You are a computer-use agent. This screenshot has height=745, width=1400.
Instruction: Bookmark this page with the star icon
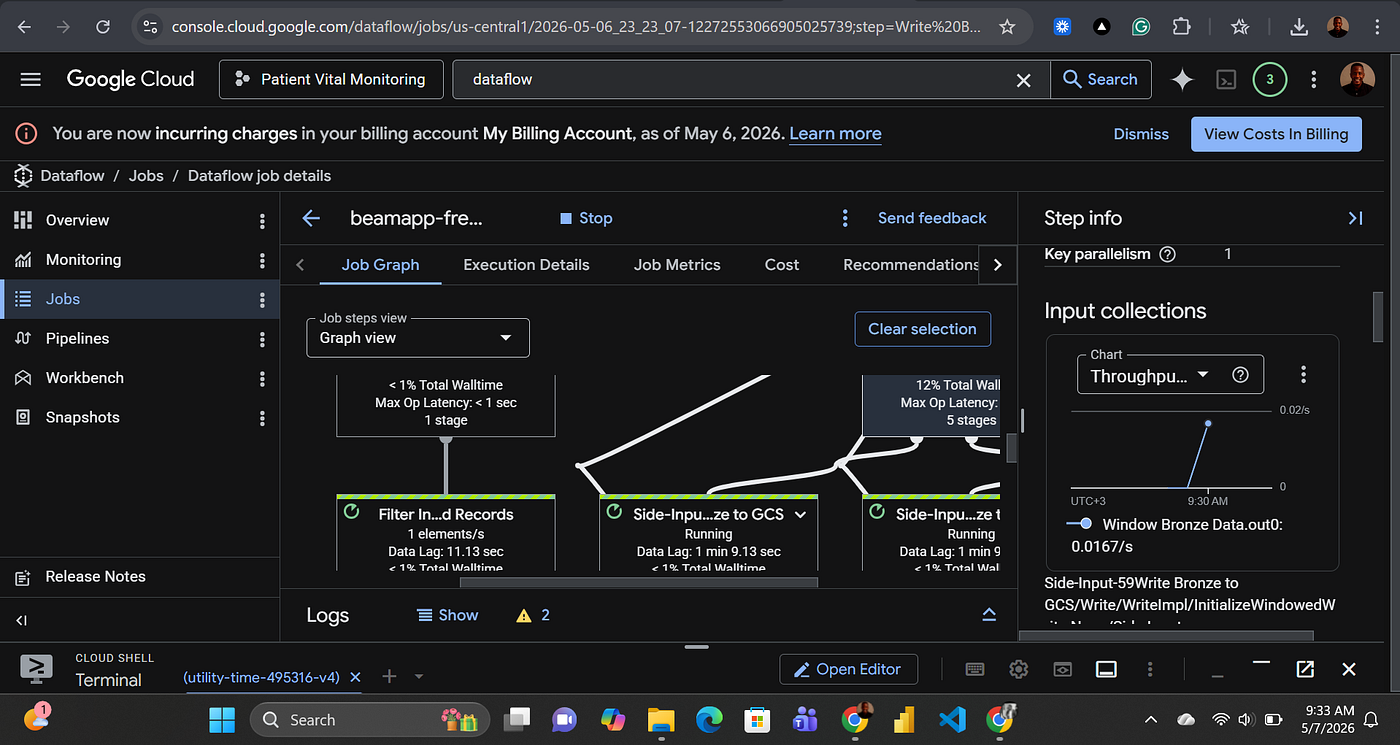[x=1007, y=27]
